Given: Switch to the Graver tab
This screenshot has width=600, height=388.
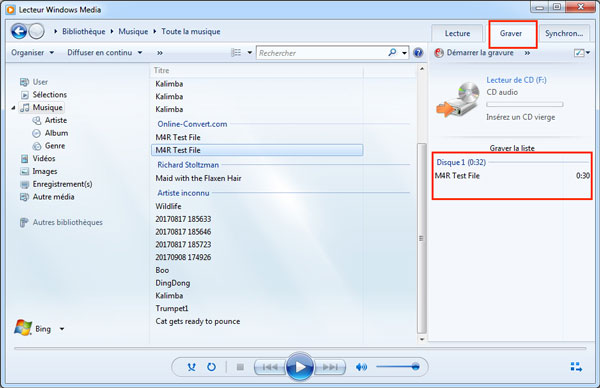Looking at the screenshot, I should click(x=511, y=33).
